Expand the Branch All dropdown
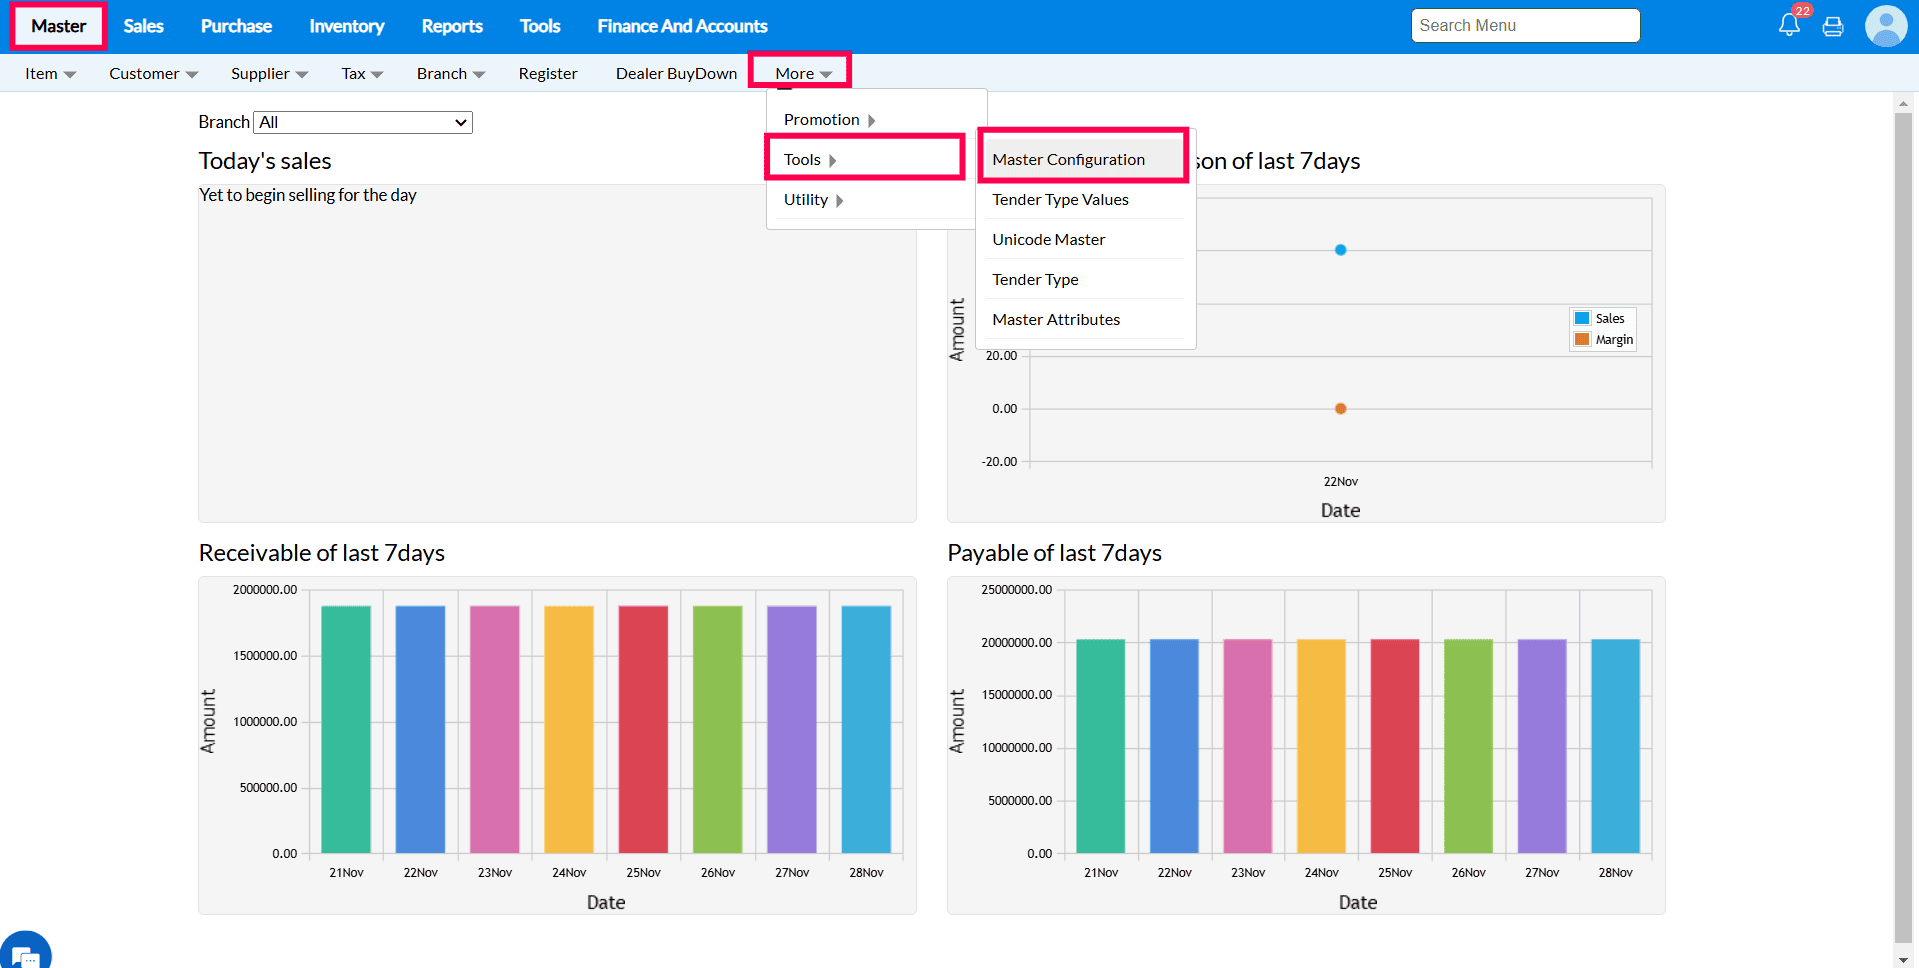The width and height of the screenshot is (1919, 968). [x=363, y=122]
